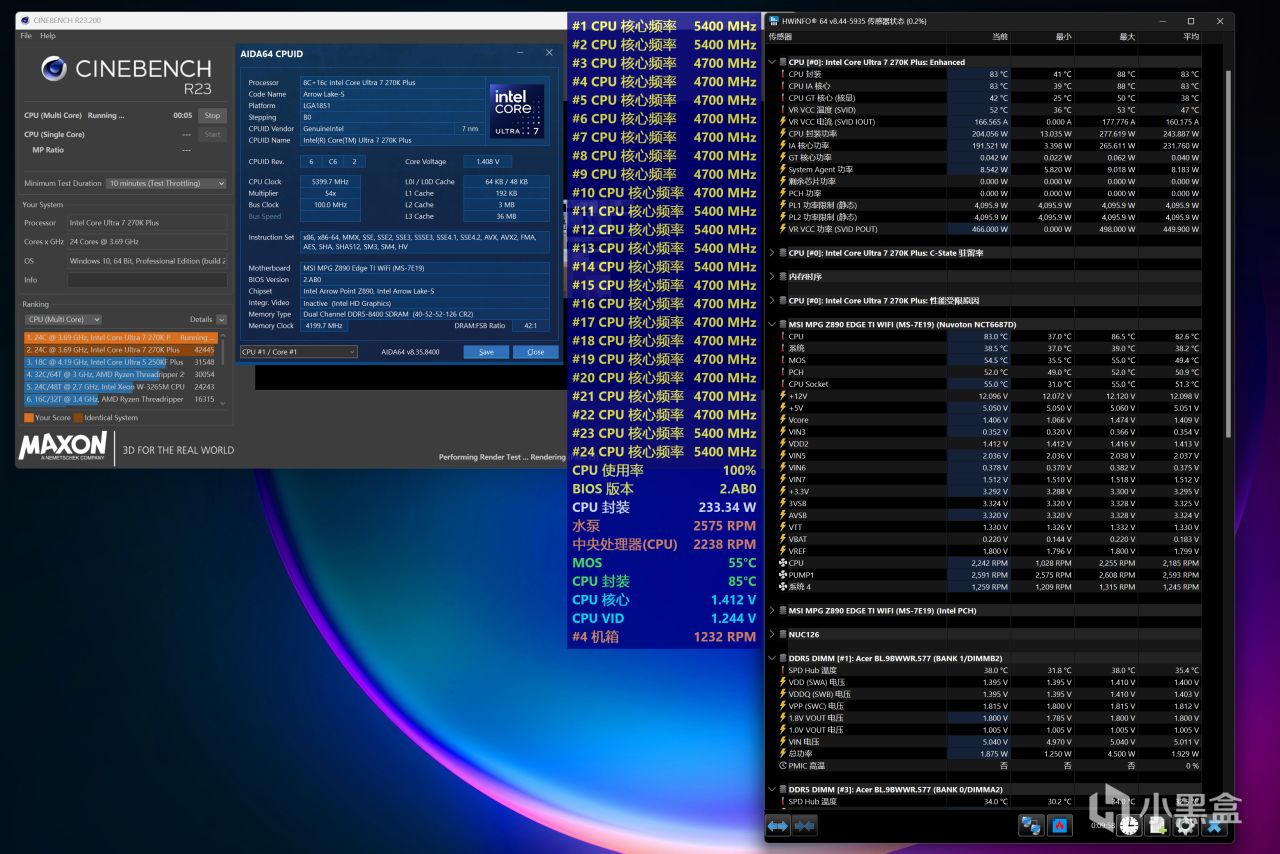Select the ranking entry with score 42445
The image size is (1280, 854).
(x=120, y=350)
